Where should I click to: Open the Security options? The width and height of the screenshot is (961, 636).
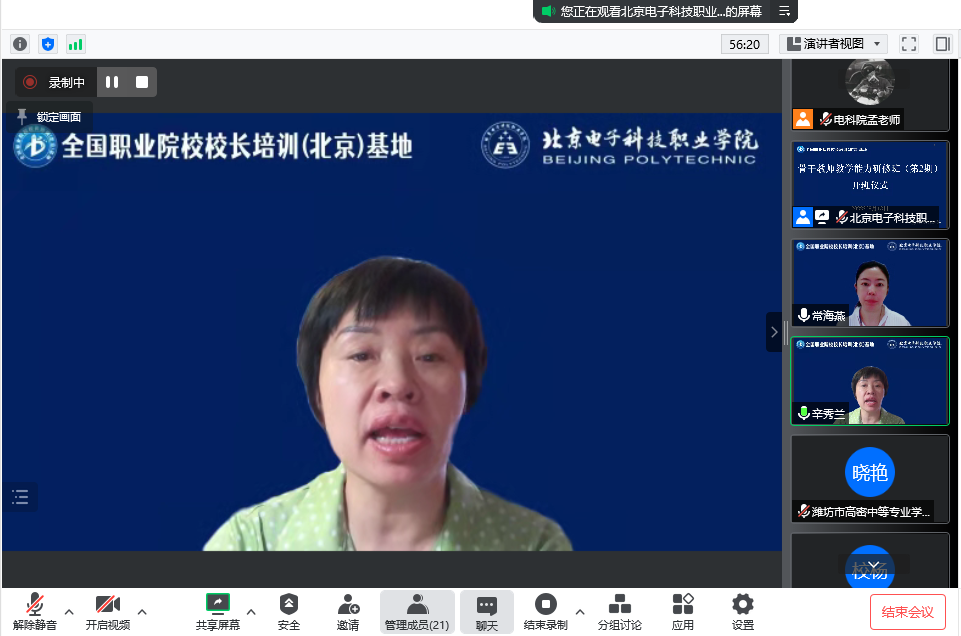pos(289,612)
